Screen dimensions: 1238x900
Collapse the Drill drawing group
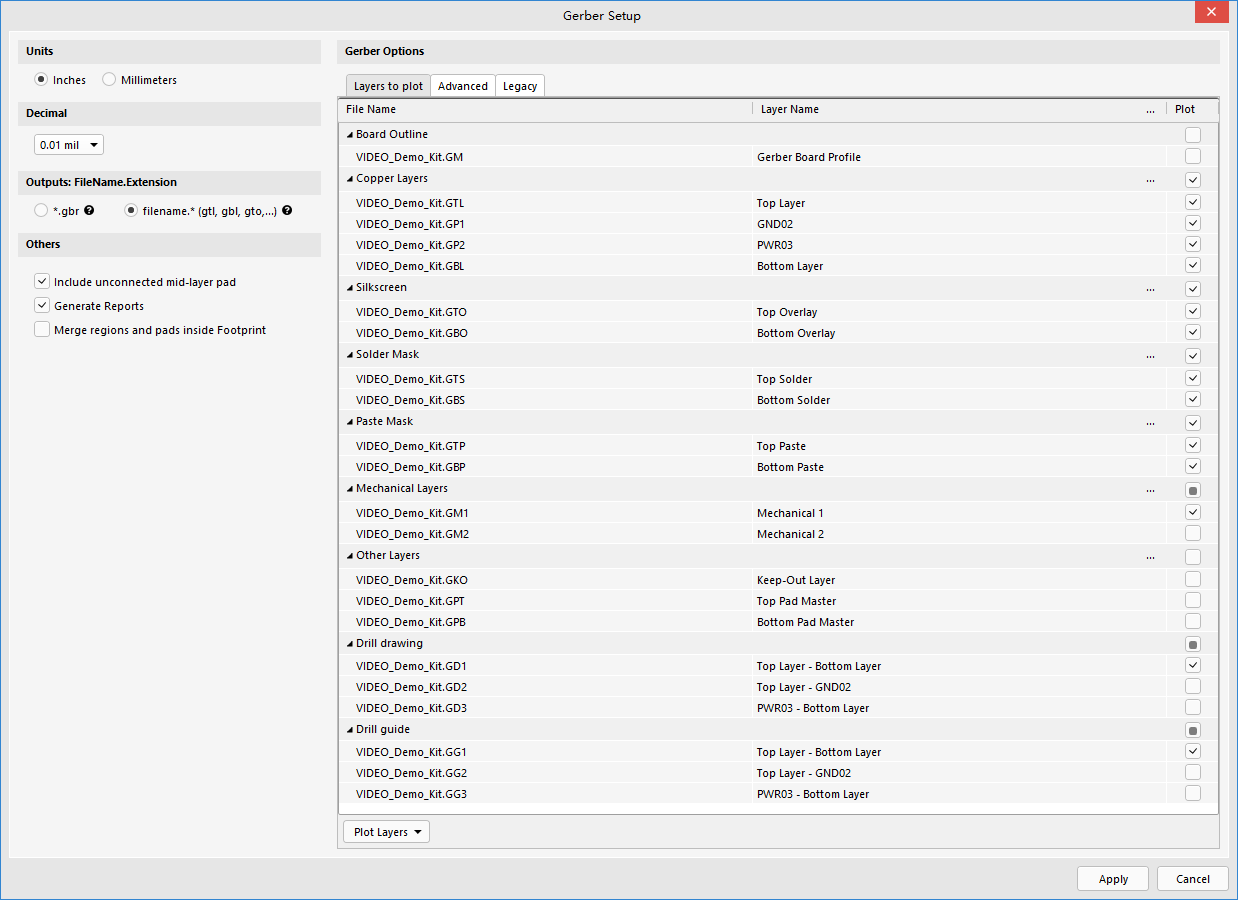point(350,644)
